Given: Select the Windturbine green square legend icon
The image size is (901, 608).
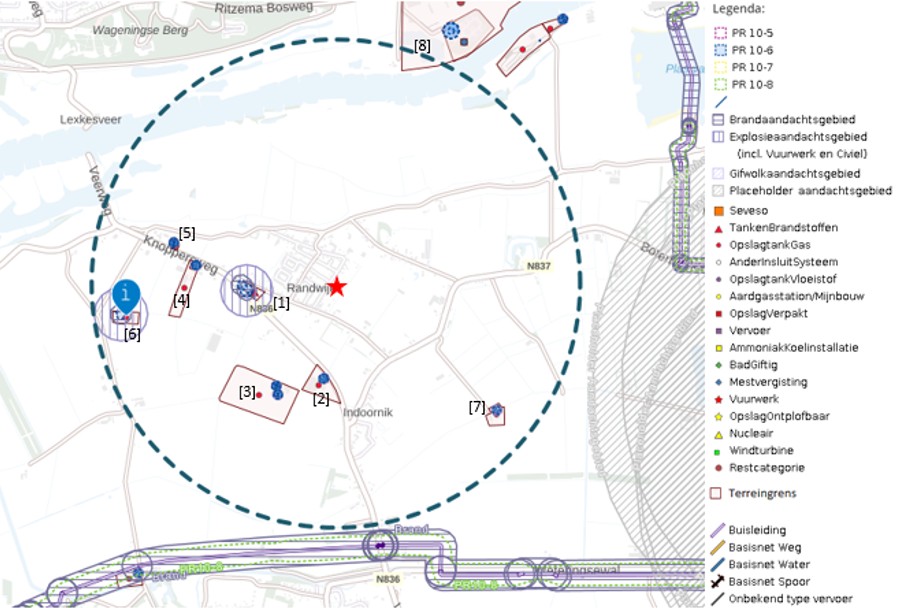Looking at the screenshot, I should point(718,452).
